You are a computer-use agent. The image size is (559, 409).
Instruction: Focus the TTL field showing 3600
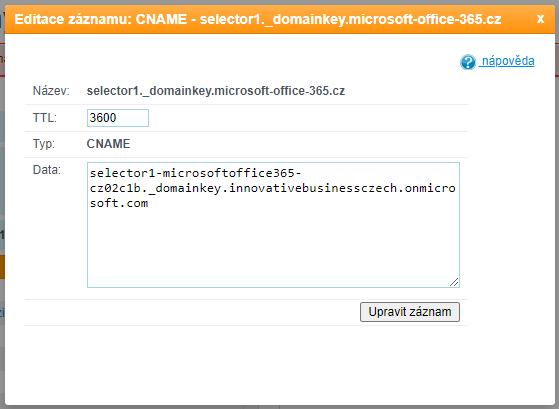(x=118, y=118)
